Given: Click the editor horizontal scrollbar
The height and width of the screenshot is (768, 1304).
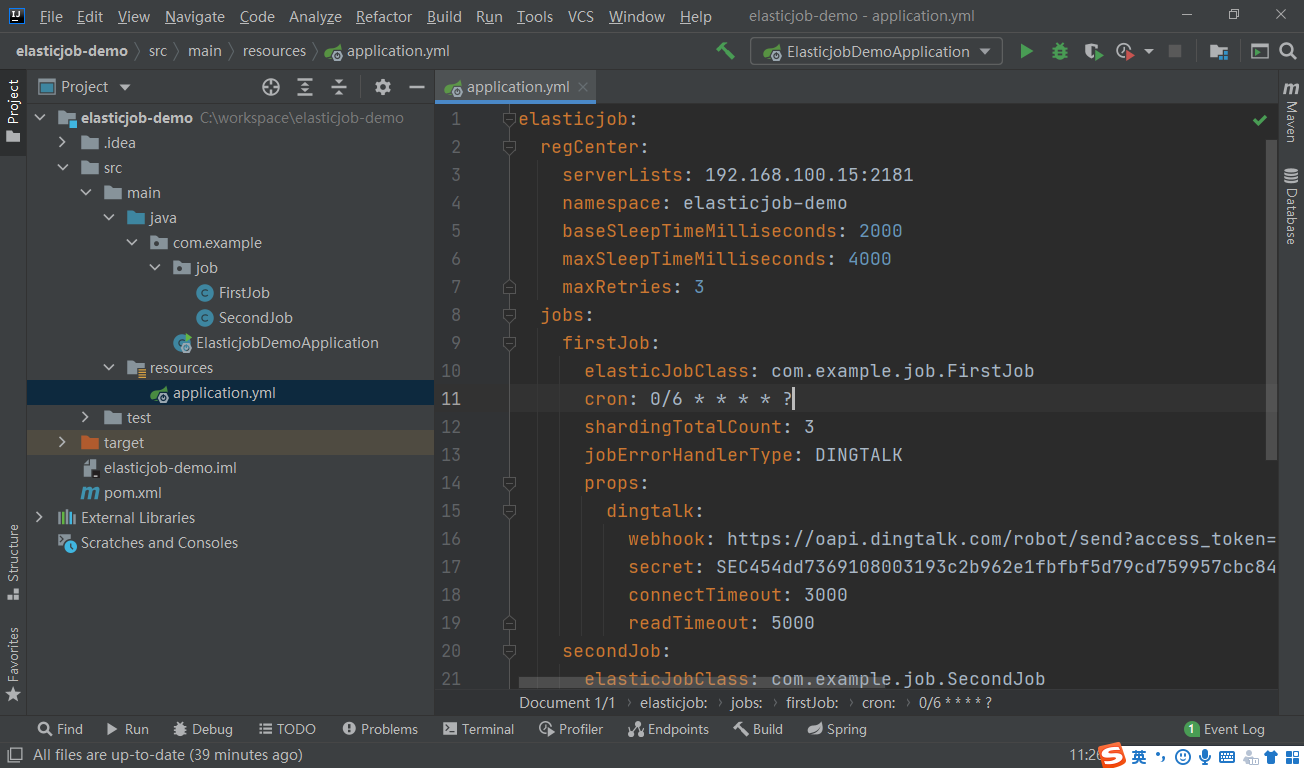Looking at the screenshot, I should pyautogui.click(x=701, y=682).
